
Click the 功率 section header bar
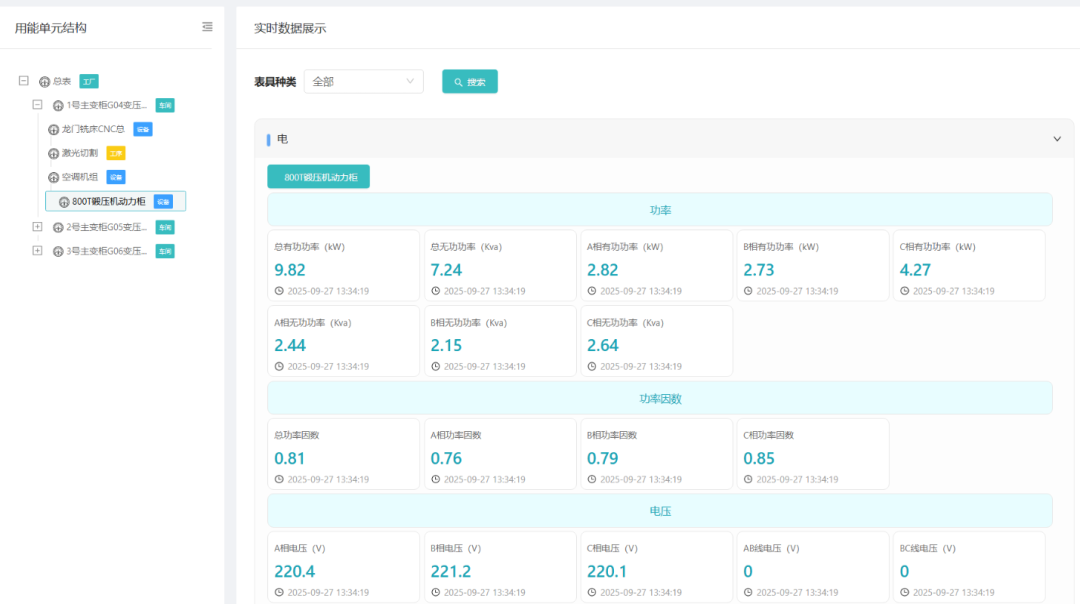tap(659, 210)
